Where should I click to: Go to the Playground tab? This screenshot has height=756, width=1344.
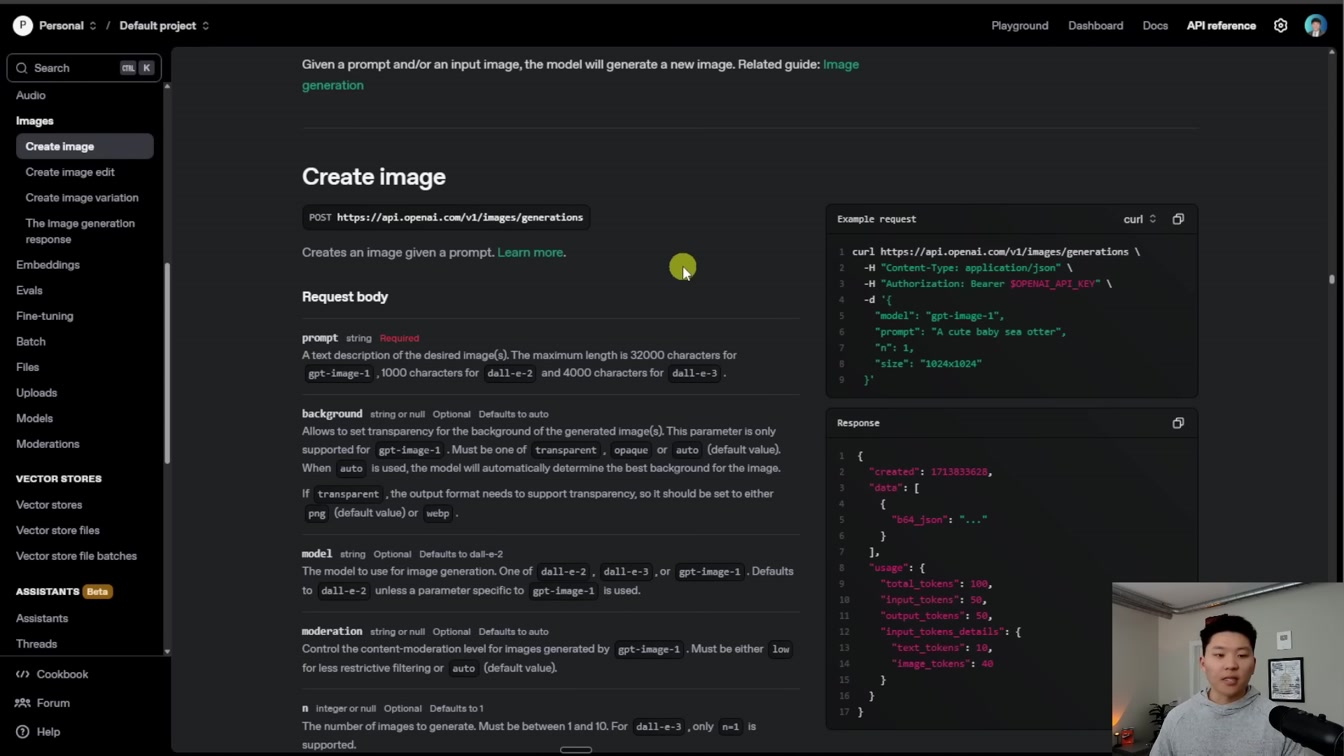point(1020,25)
